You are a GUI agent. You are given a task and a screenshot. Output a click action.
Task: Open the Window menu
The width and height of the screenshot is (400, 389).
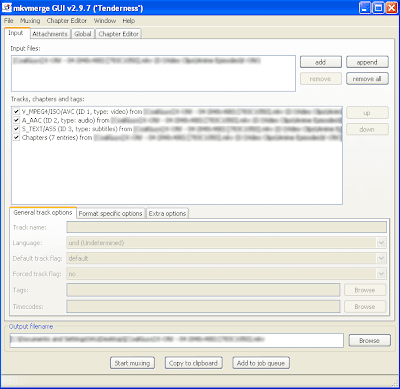point(105,21)
